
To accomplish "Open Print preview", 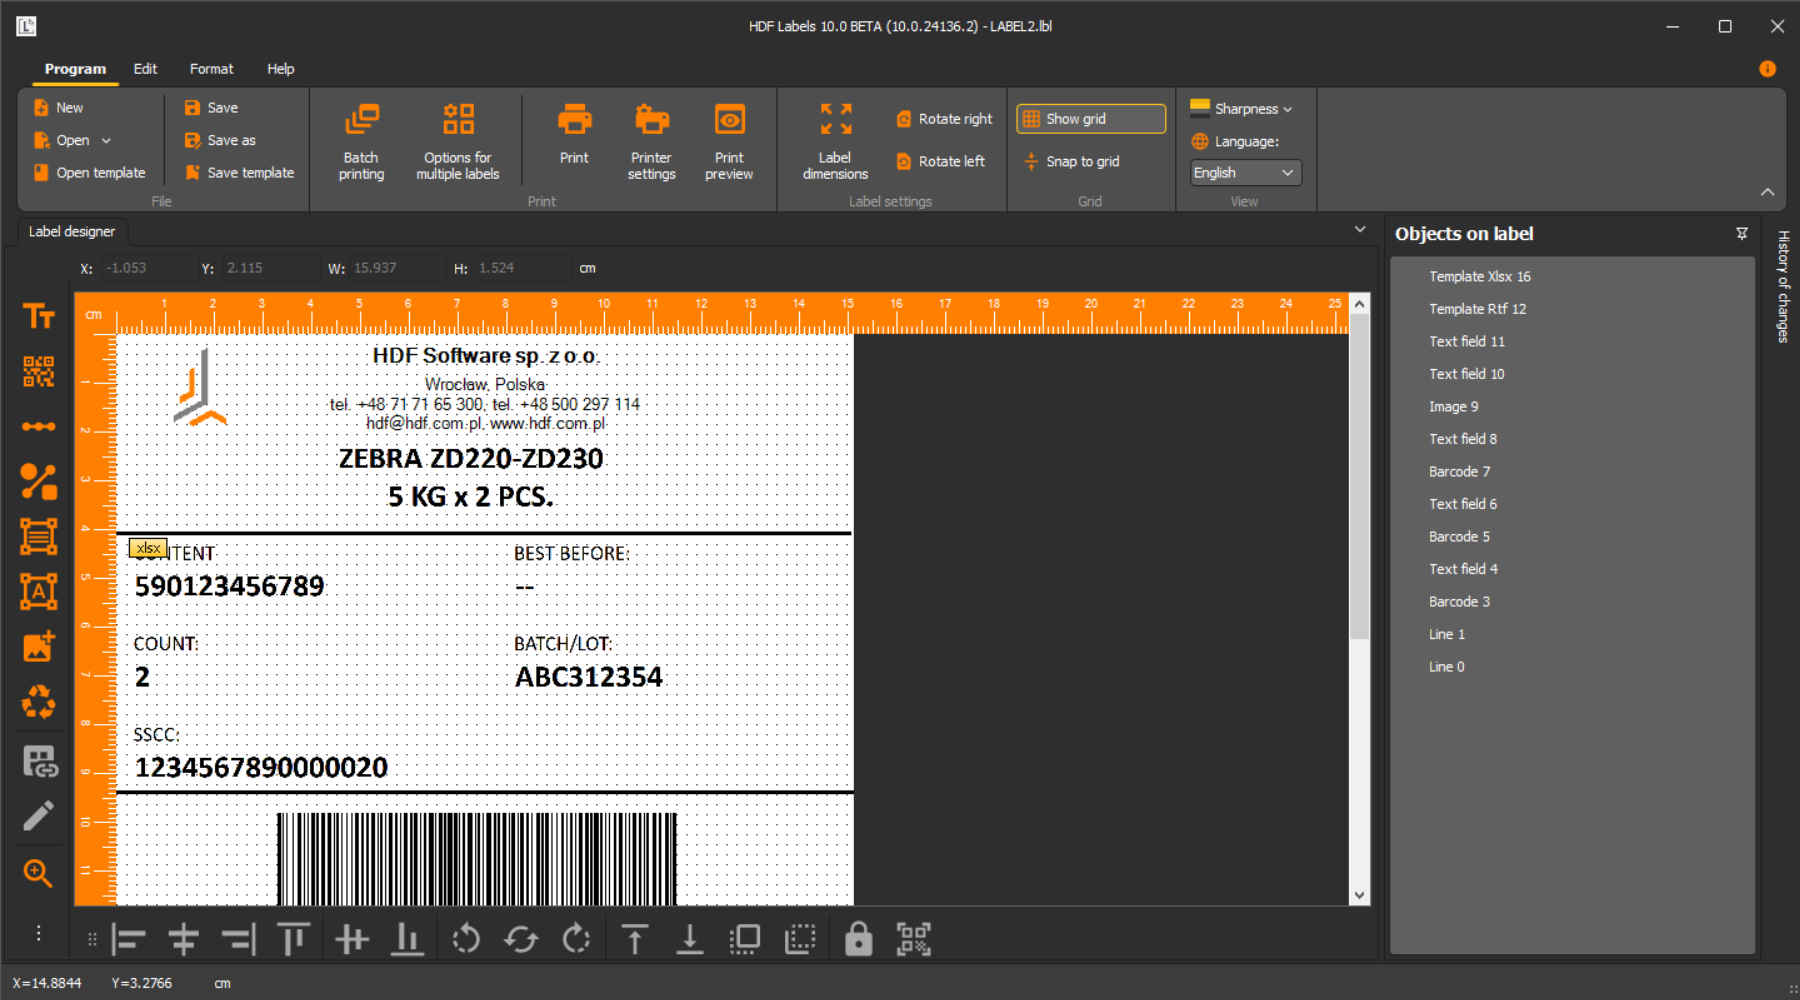I will pos(729,142).
